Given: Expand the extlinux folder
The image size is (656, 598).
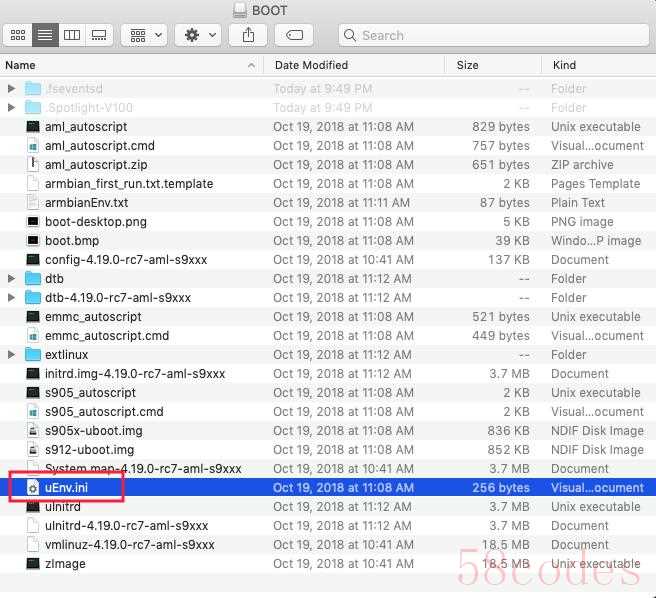Looking at the screenshot, I should coord(12,355).
